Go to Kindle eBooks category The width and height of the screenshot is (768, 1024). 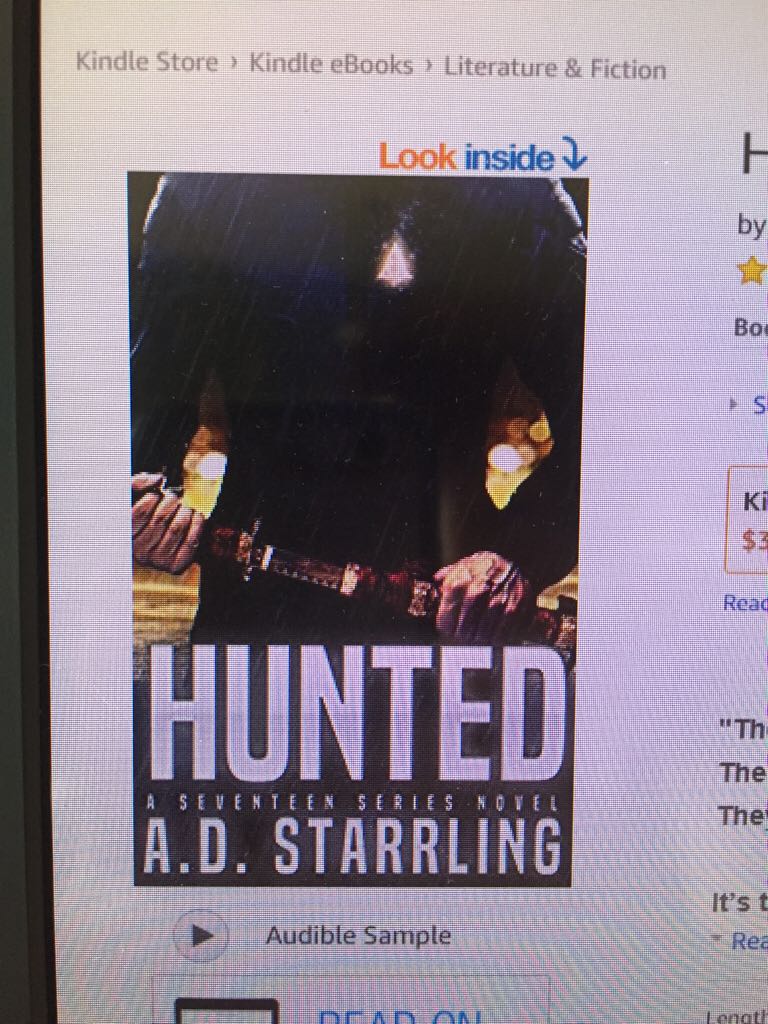331,65
